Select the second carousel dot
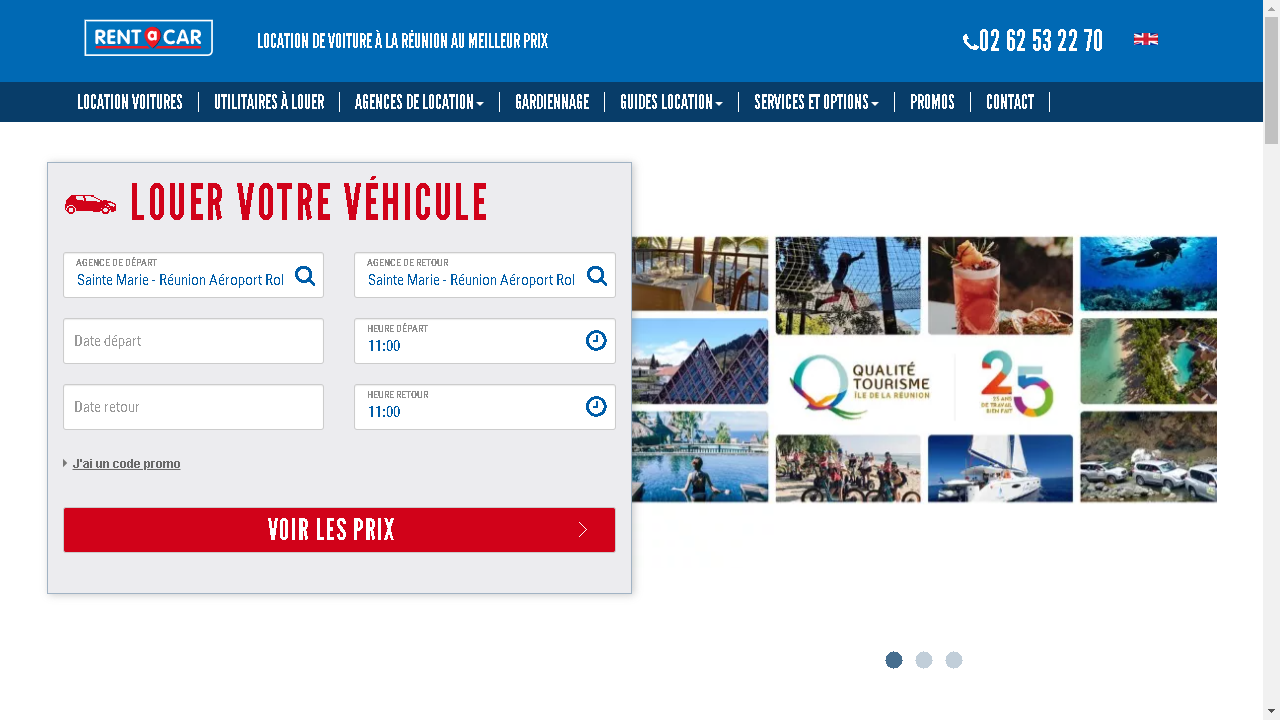The height and width of the screenshot is (720, 1280). (x=924, y=660)
